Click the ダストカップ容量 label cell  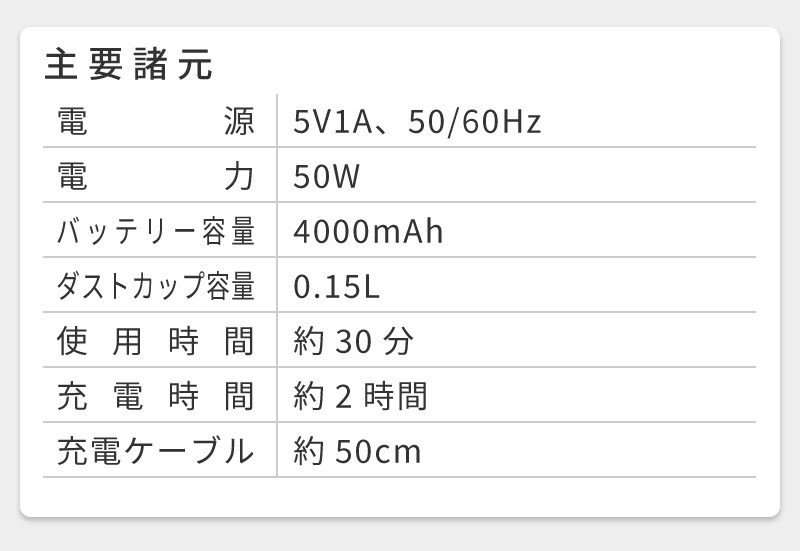(155, 287)
